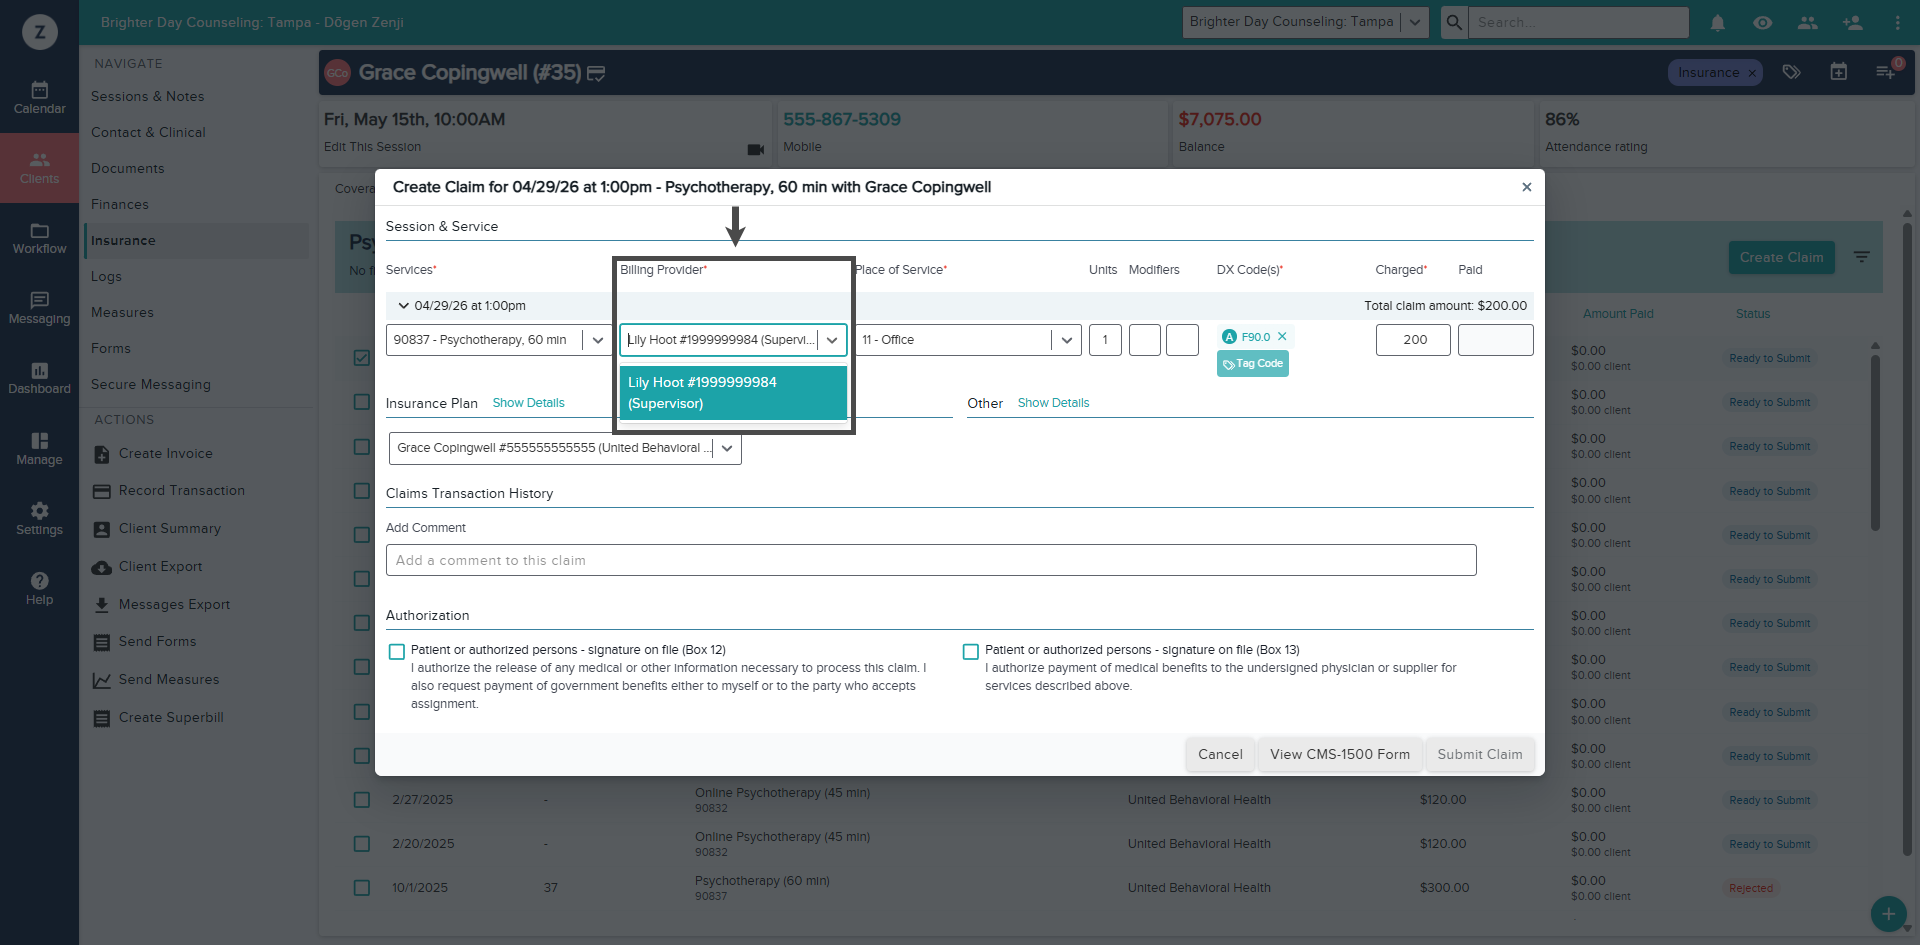Image resolution: width=1920 pixels, height=945 pixels.
Task: Open Sessions & Notes in navigation
Action: click(x=147, y=97)
